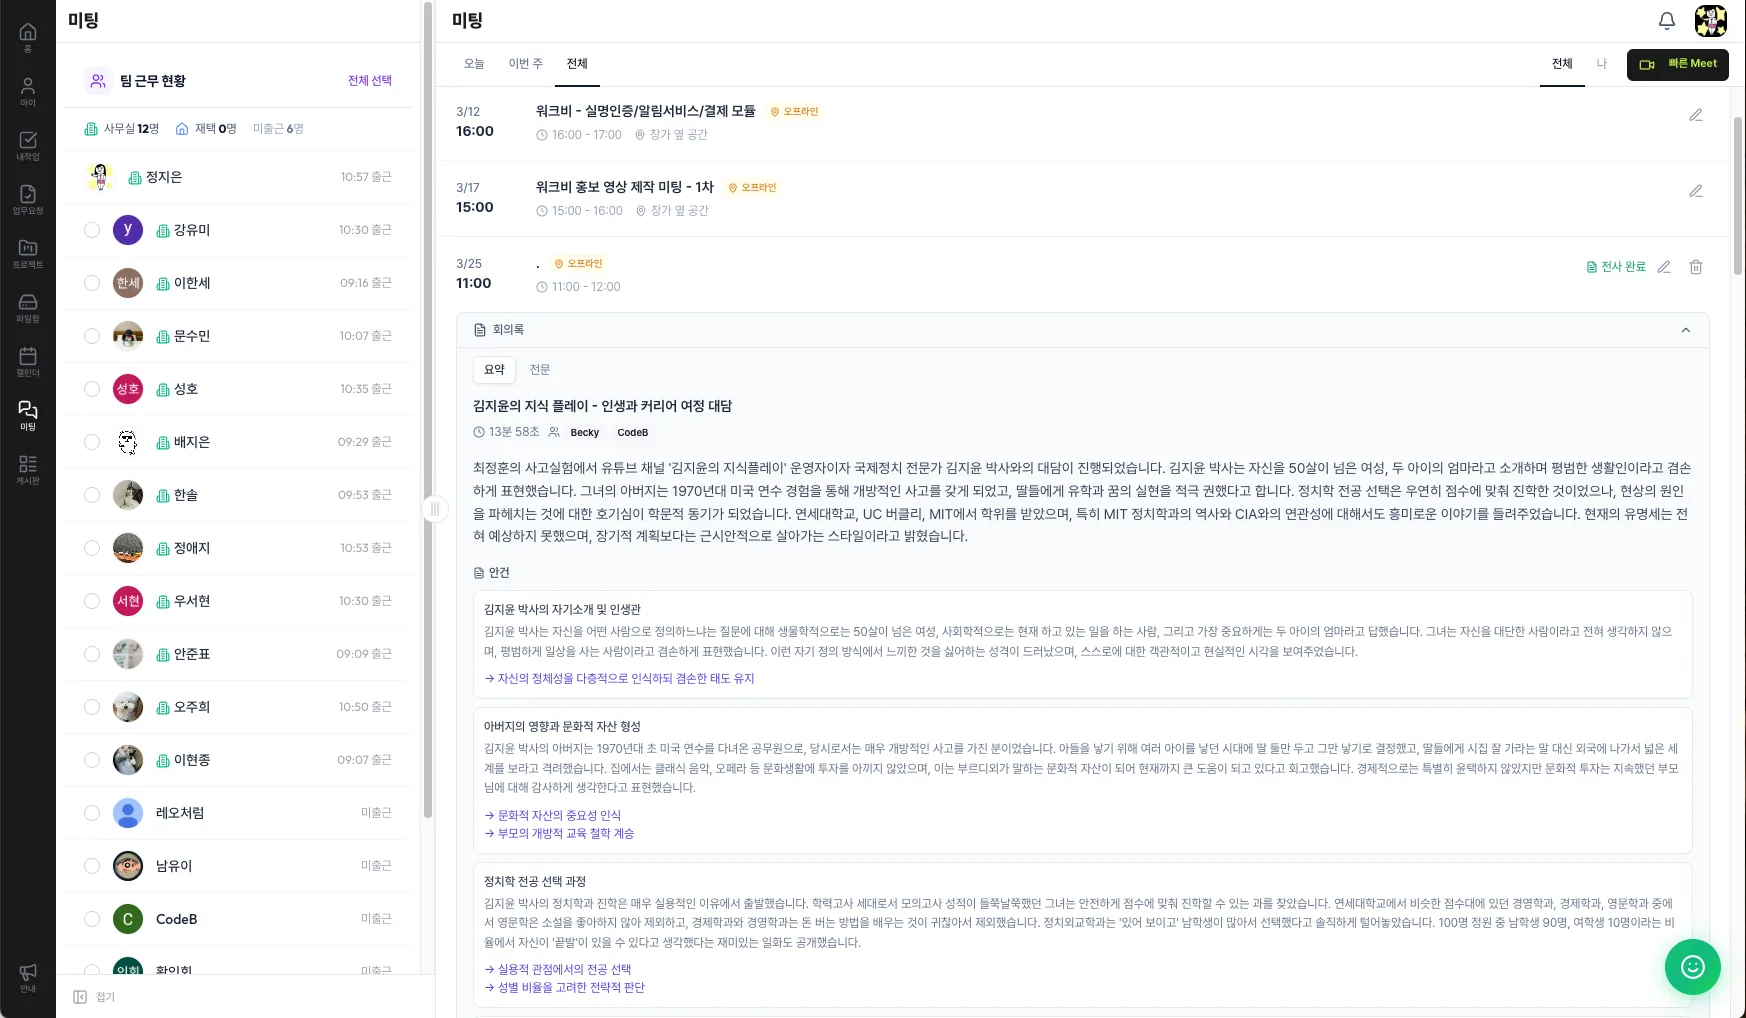Image resolution: width=1746 pixels, height=1018 pixels.
Task: Switch to the 전문 transcript tab
Action: tap(540, 370)
